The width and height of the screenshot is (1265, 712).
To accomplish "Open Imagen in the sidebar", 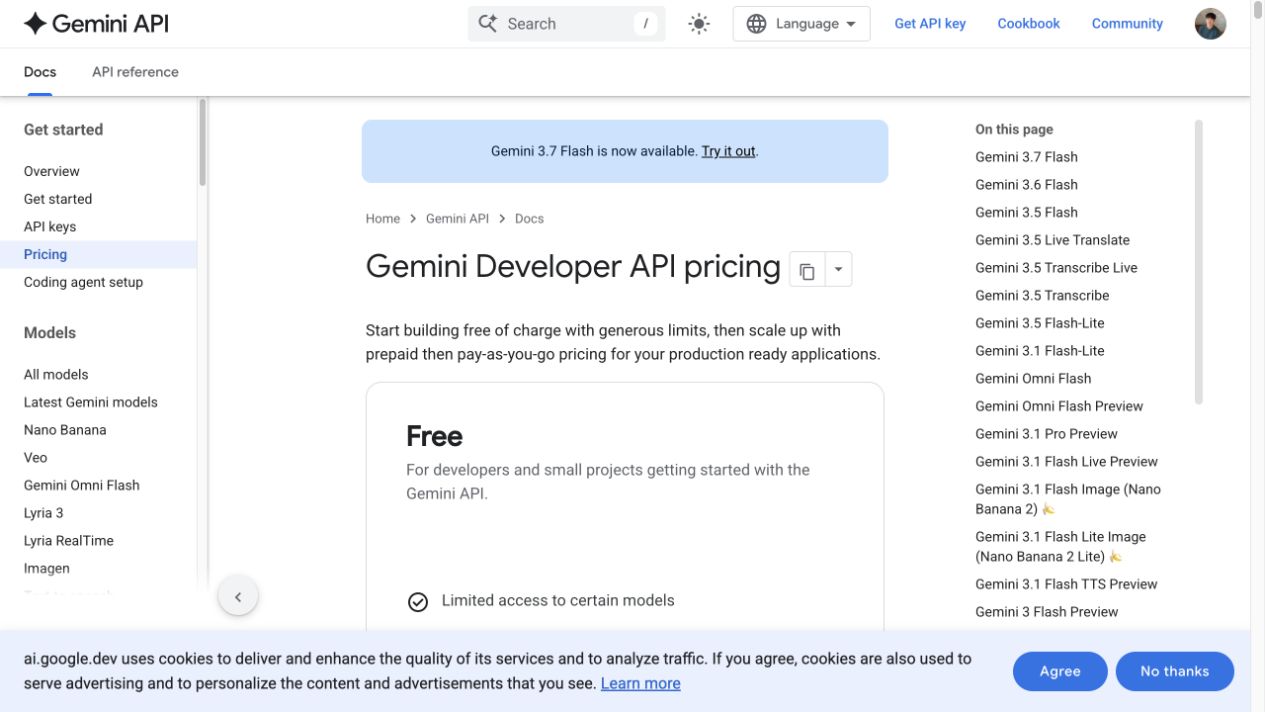I will 47,568.
